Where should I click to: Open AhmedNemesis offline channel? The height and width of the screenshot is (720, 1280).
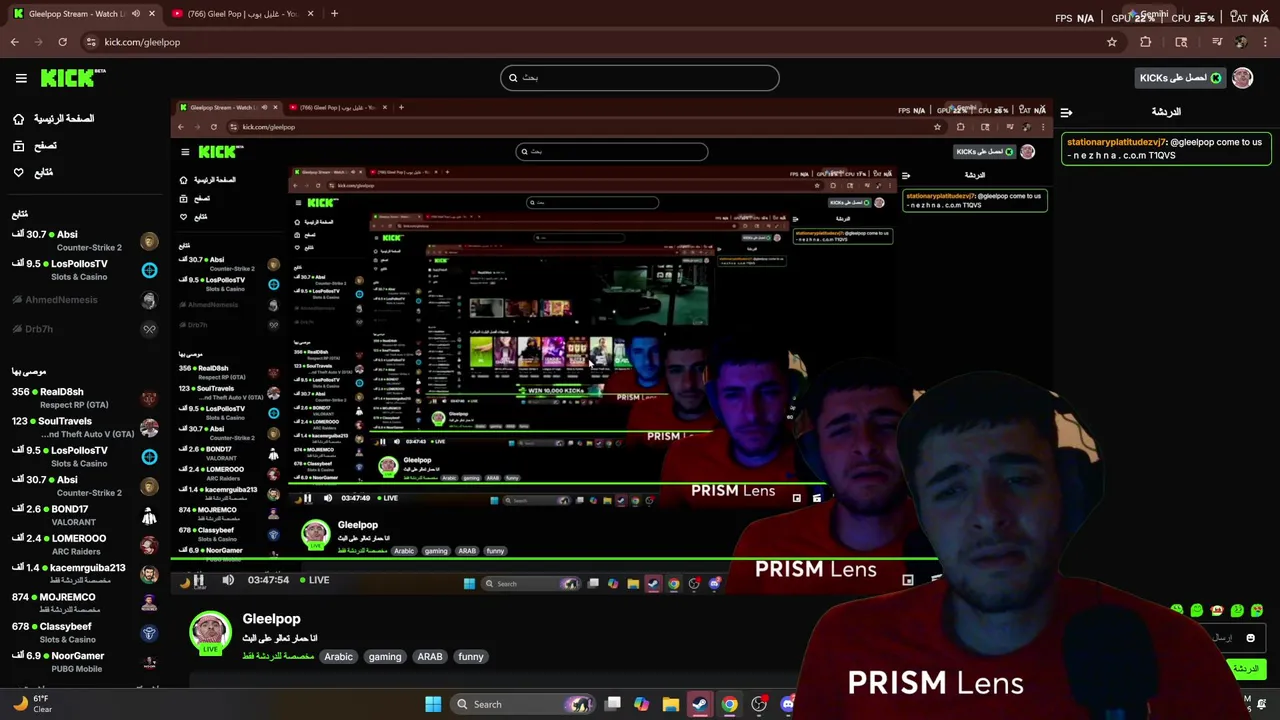[84, 300]
